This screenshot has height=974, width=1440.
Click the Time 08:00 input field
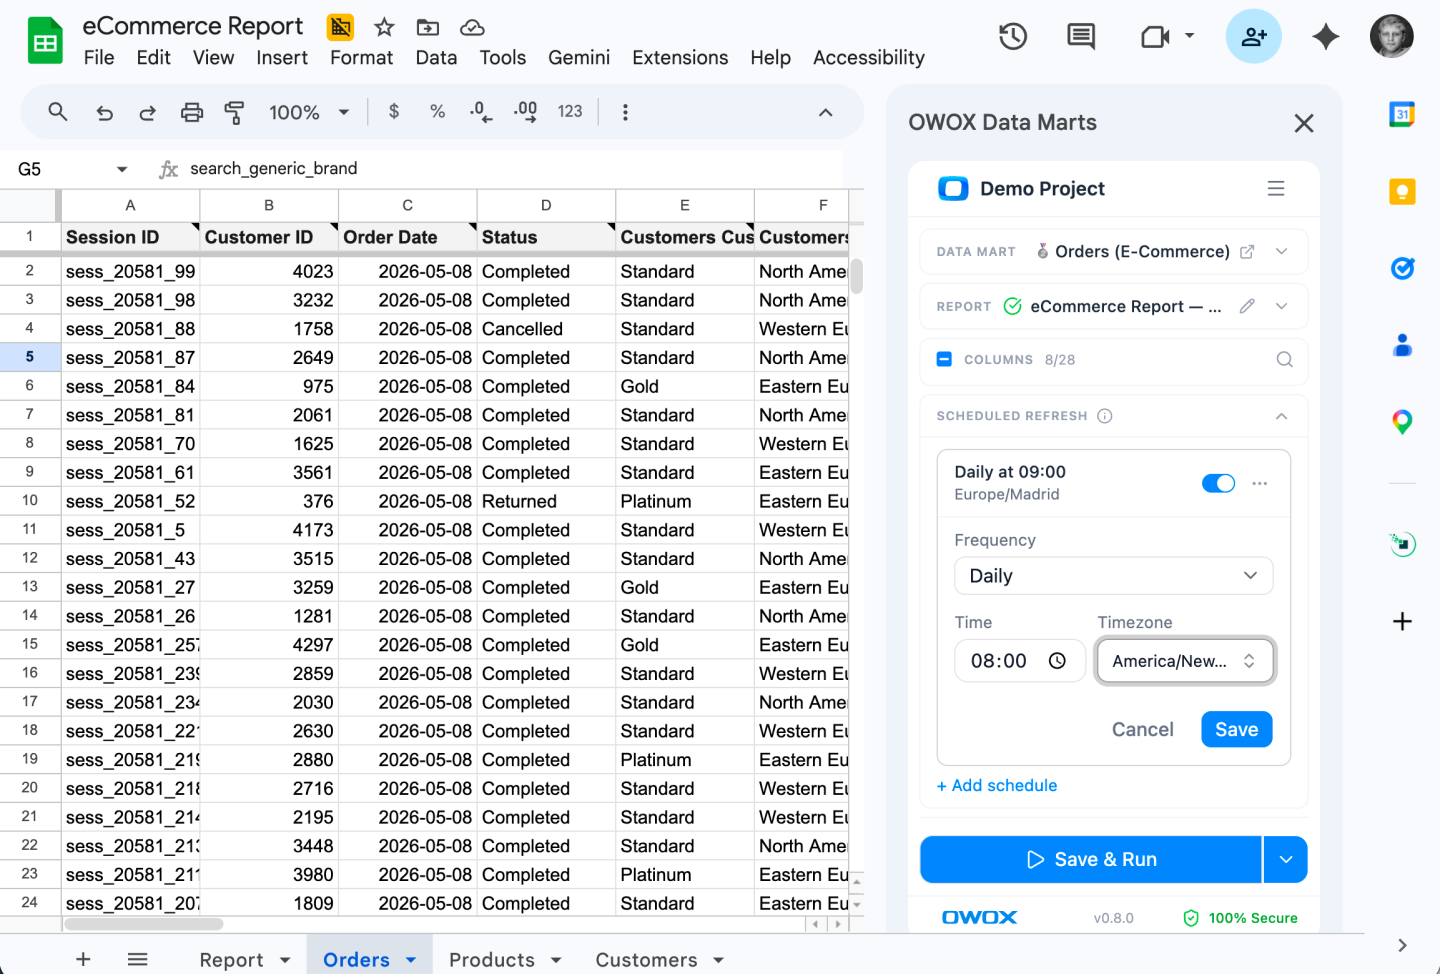tap(1020, 661)
